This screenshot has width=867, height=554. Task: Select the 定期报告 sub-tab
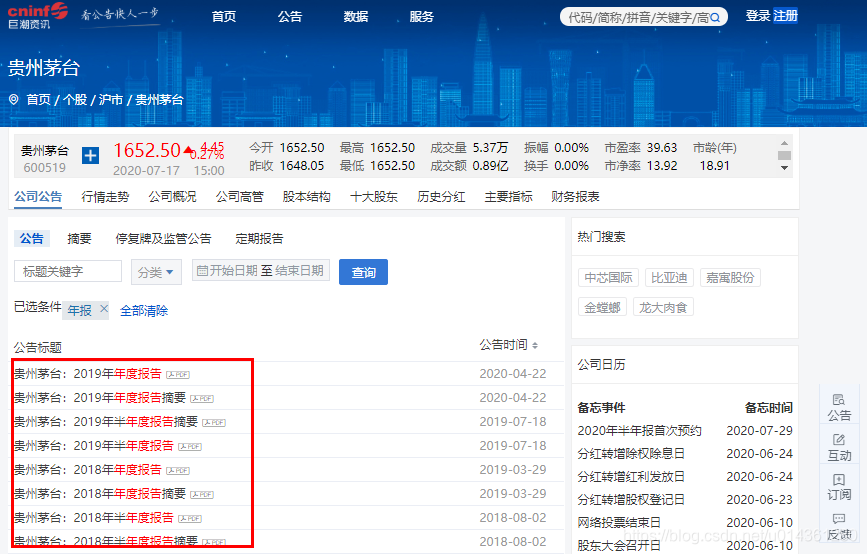click(x=259, y=238)
